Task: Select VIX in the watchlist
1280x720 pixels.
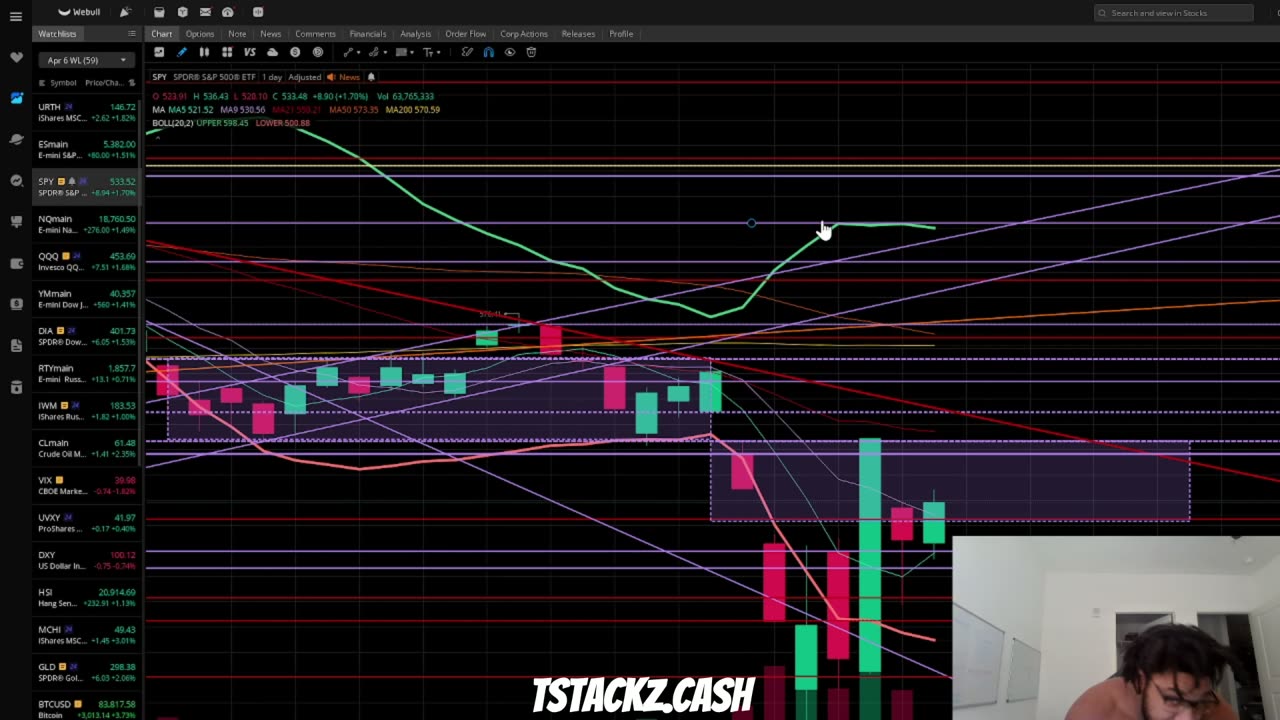Action: click(x=88, y=485)
